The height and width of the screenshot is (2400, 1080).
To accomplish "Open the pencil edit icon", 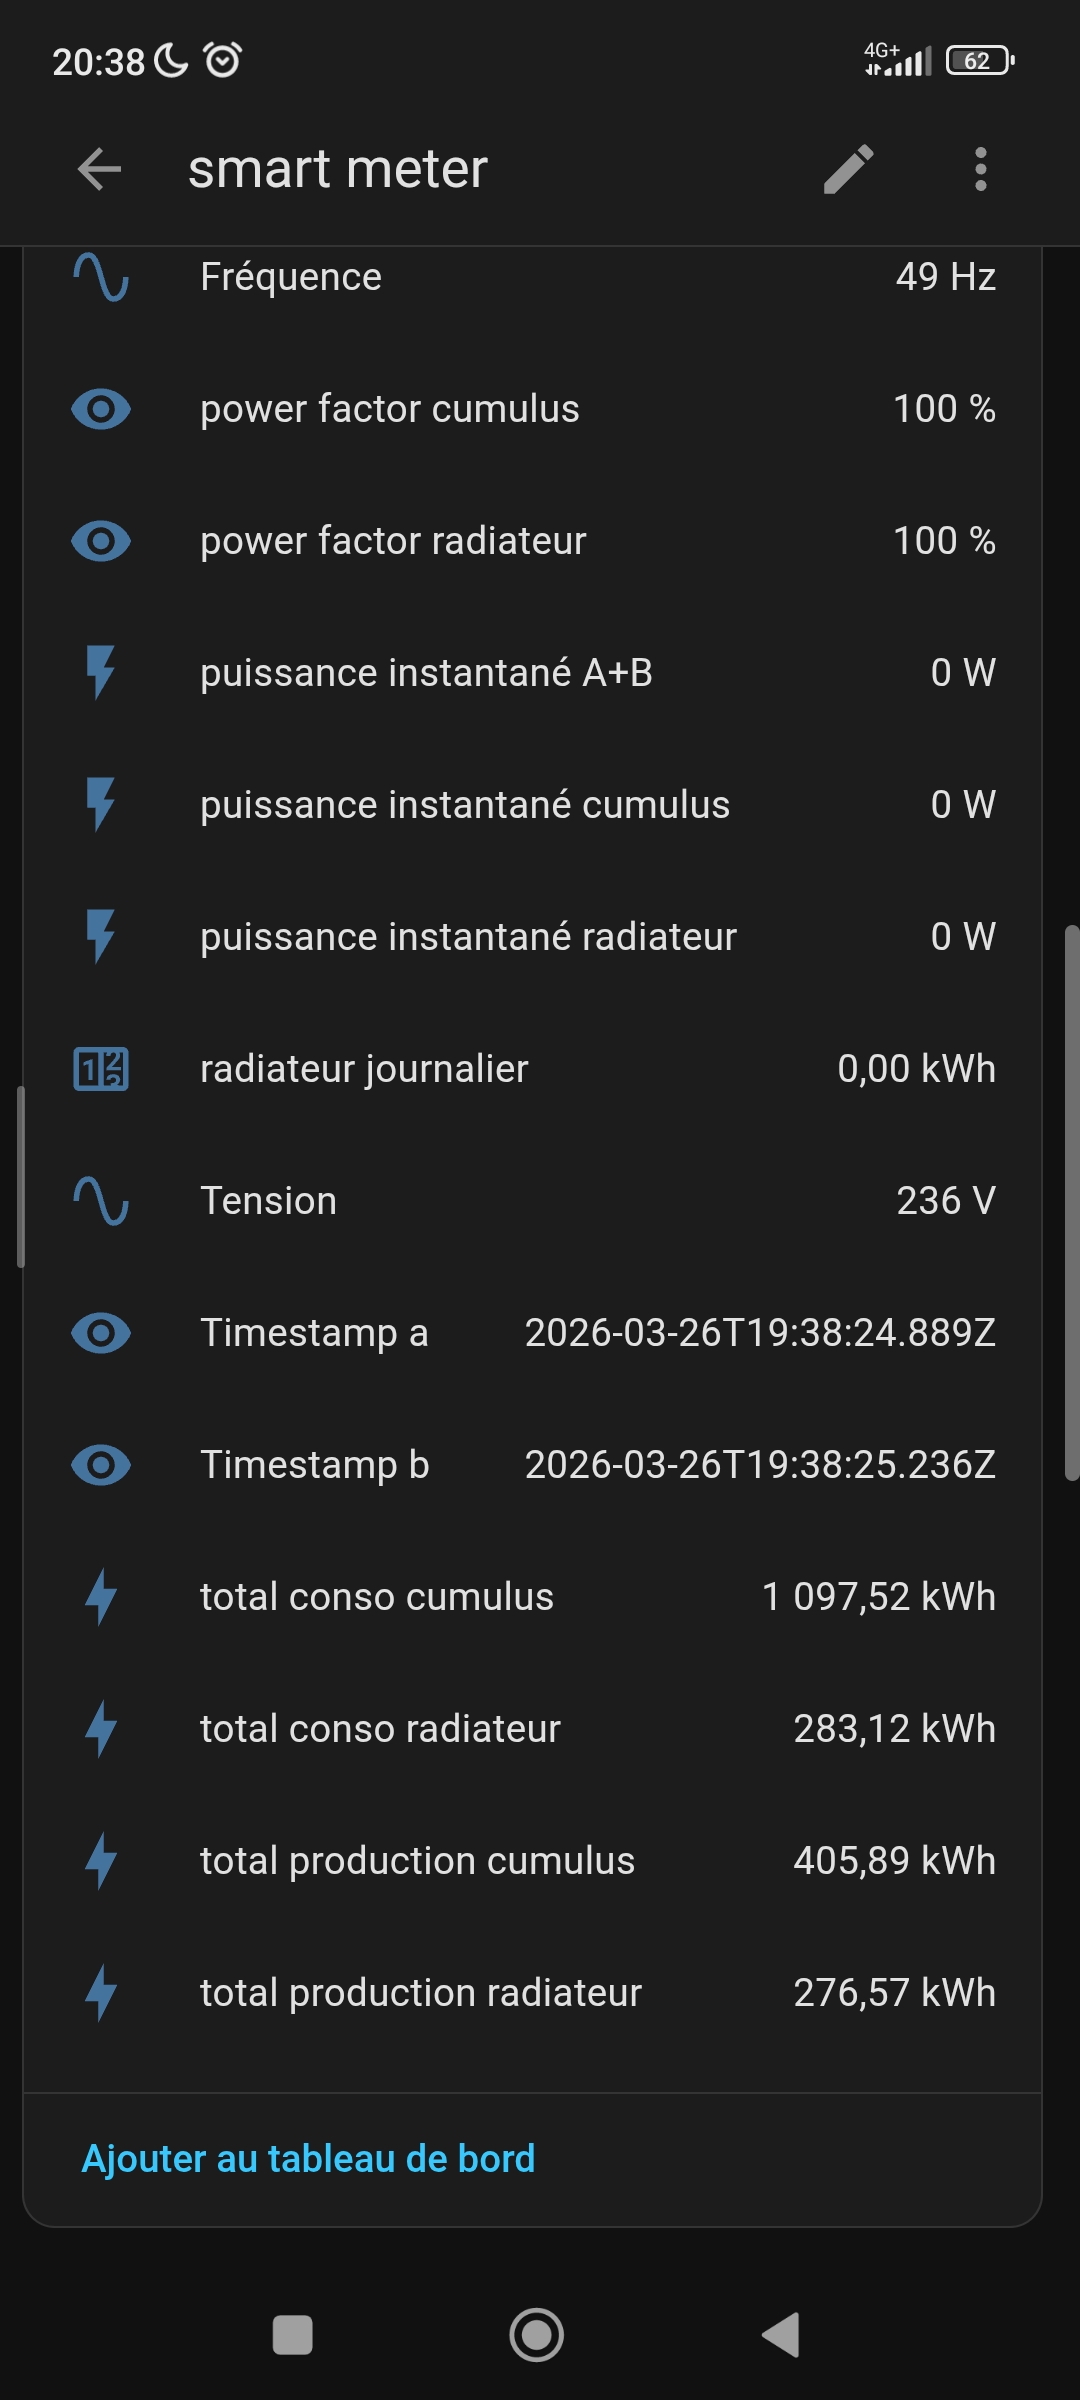I will pyautogui.click(x=848, y=169).
